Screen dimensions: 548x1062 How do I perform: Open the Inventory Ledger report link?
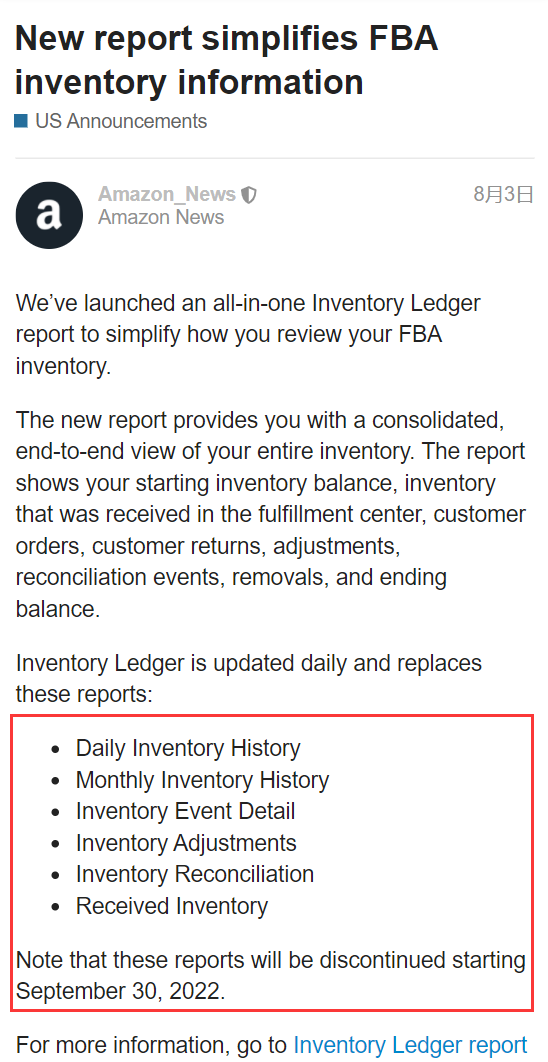click(410, 1045)
